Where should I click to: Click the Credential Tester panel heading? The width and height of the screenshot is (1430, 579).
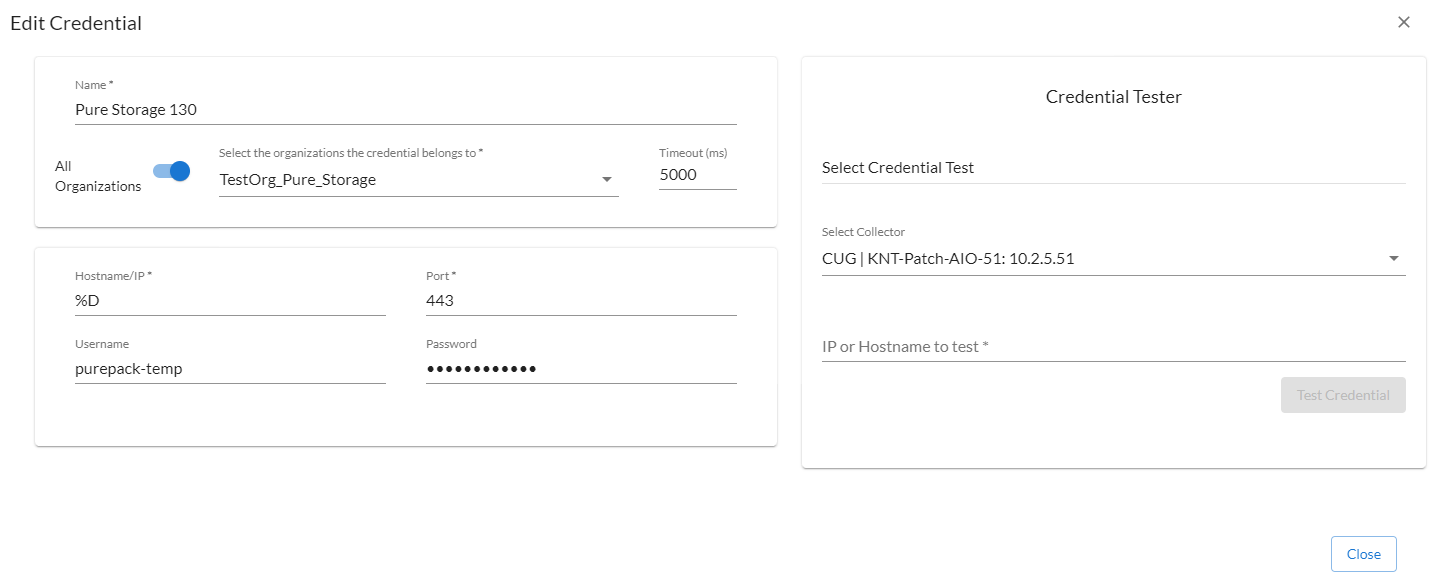pyautogui.click(x=1113, y=97)
